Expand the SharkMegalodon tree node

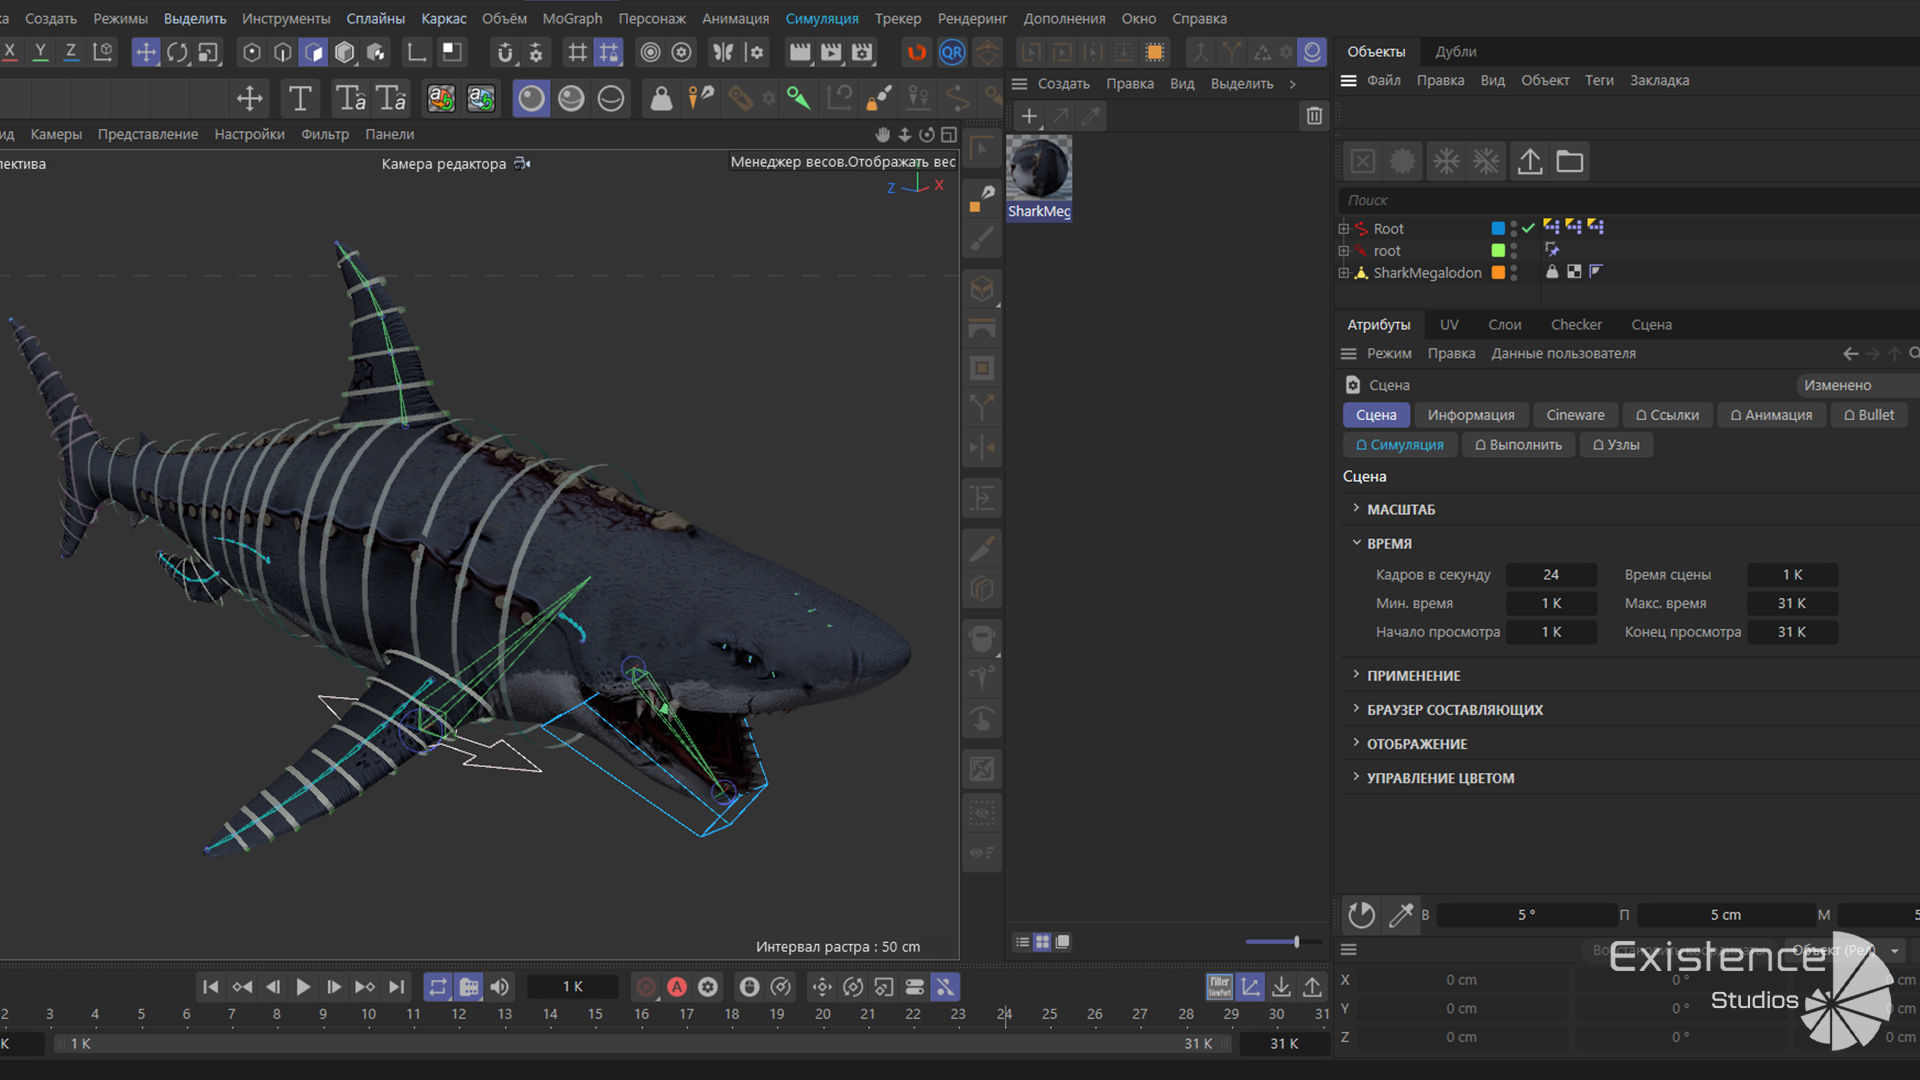[1344, 273]
